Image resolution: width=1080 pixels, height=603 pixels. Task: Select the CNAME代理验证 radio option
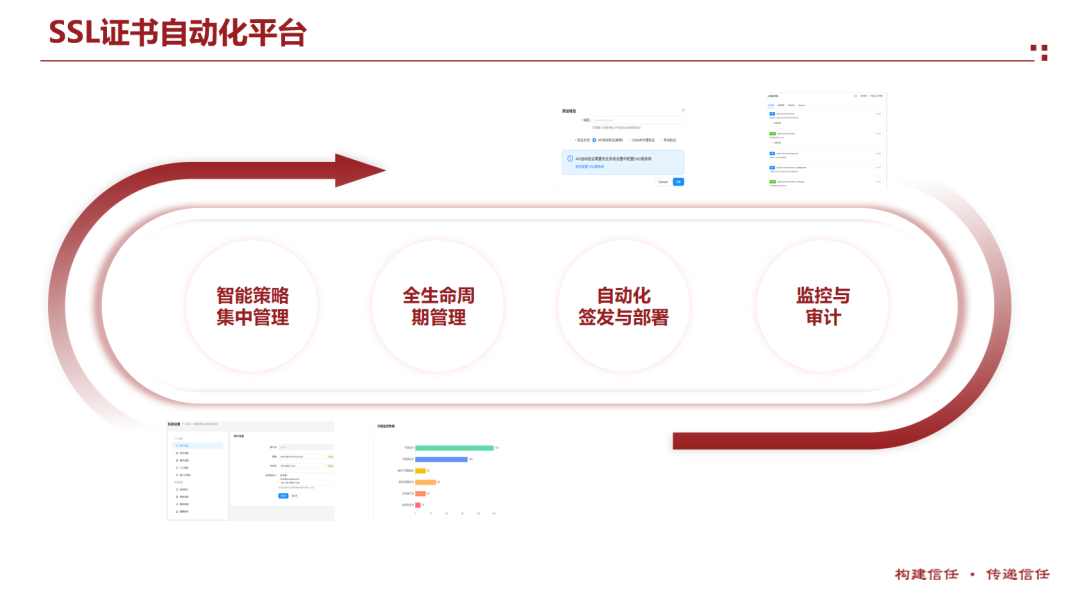pyautogui.click(x=628, y=140)
